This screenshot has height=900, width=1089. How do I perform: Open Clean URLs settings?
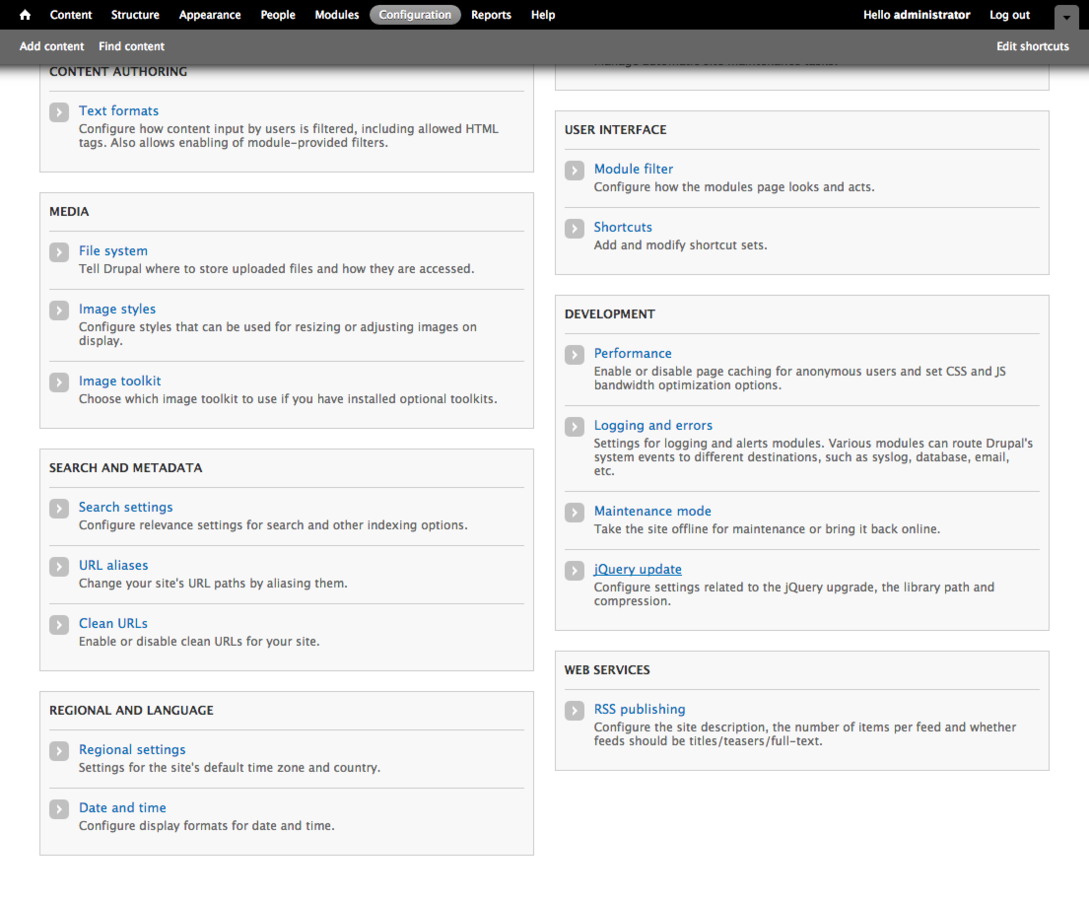click(x=113, y=624)
